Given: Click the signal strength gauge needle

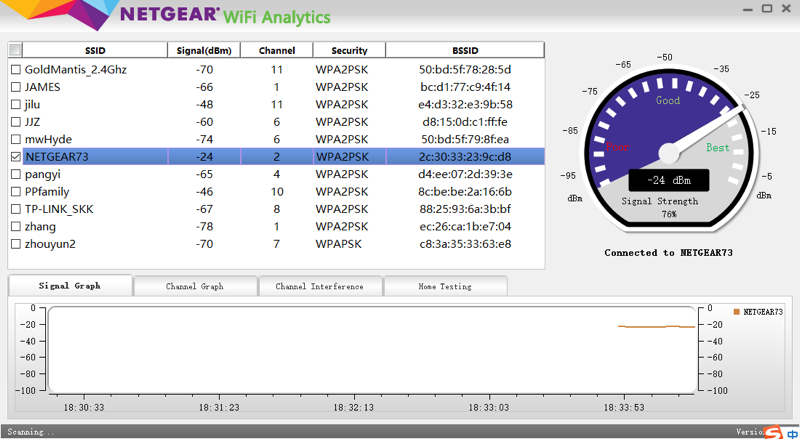Looking at the screenshot, I should (706, 131).
